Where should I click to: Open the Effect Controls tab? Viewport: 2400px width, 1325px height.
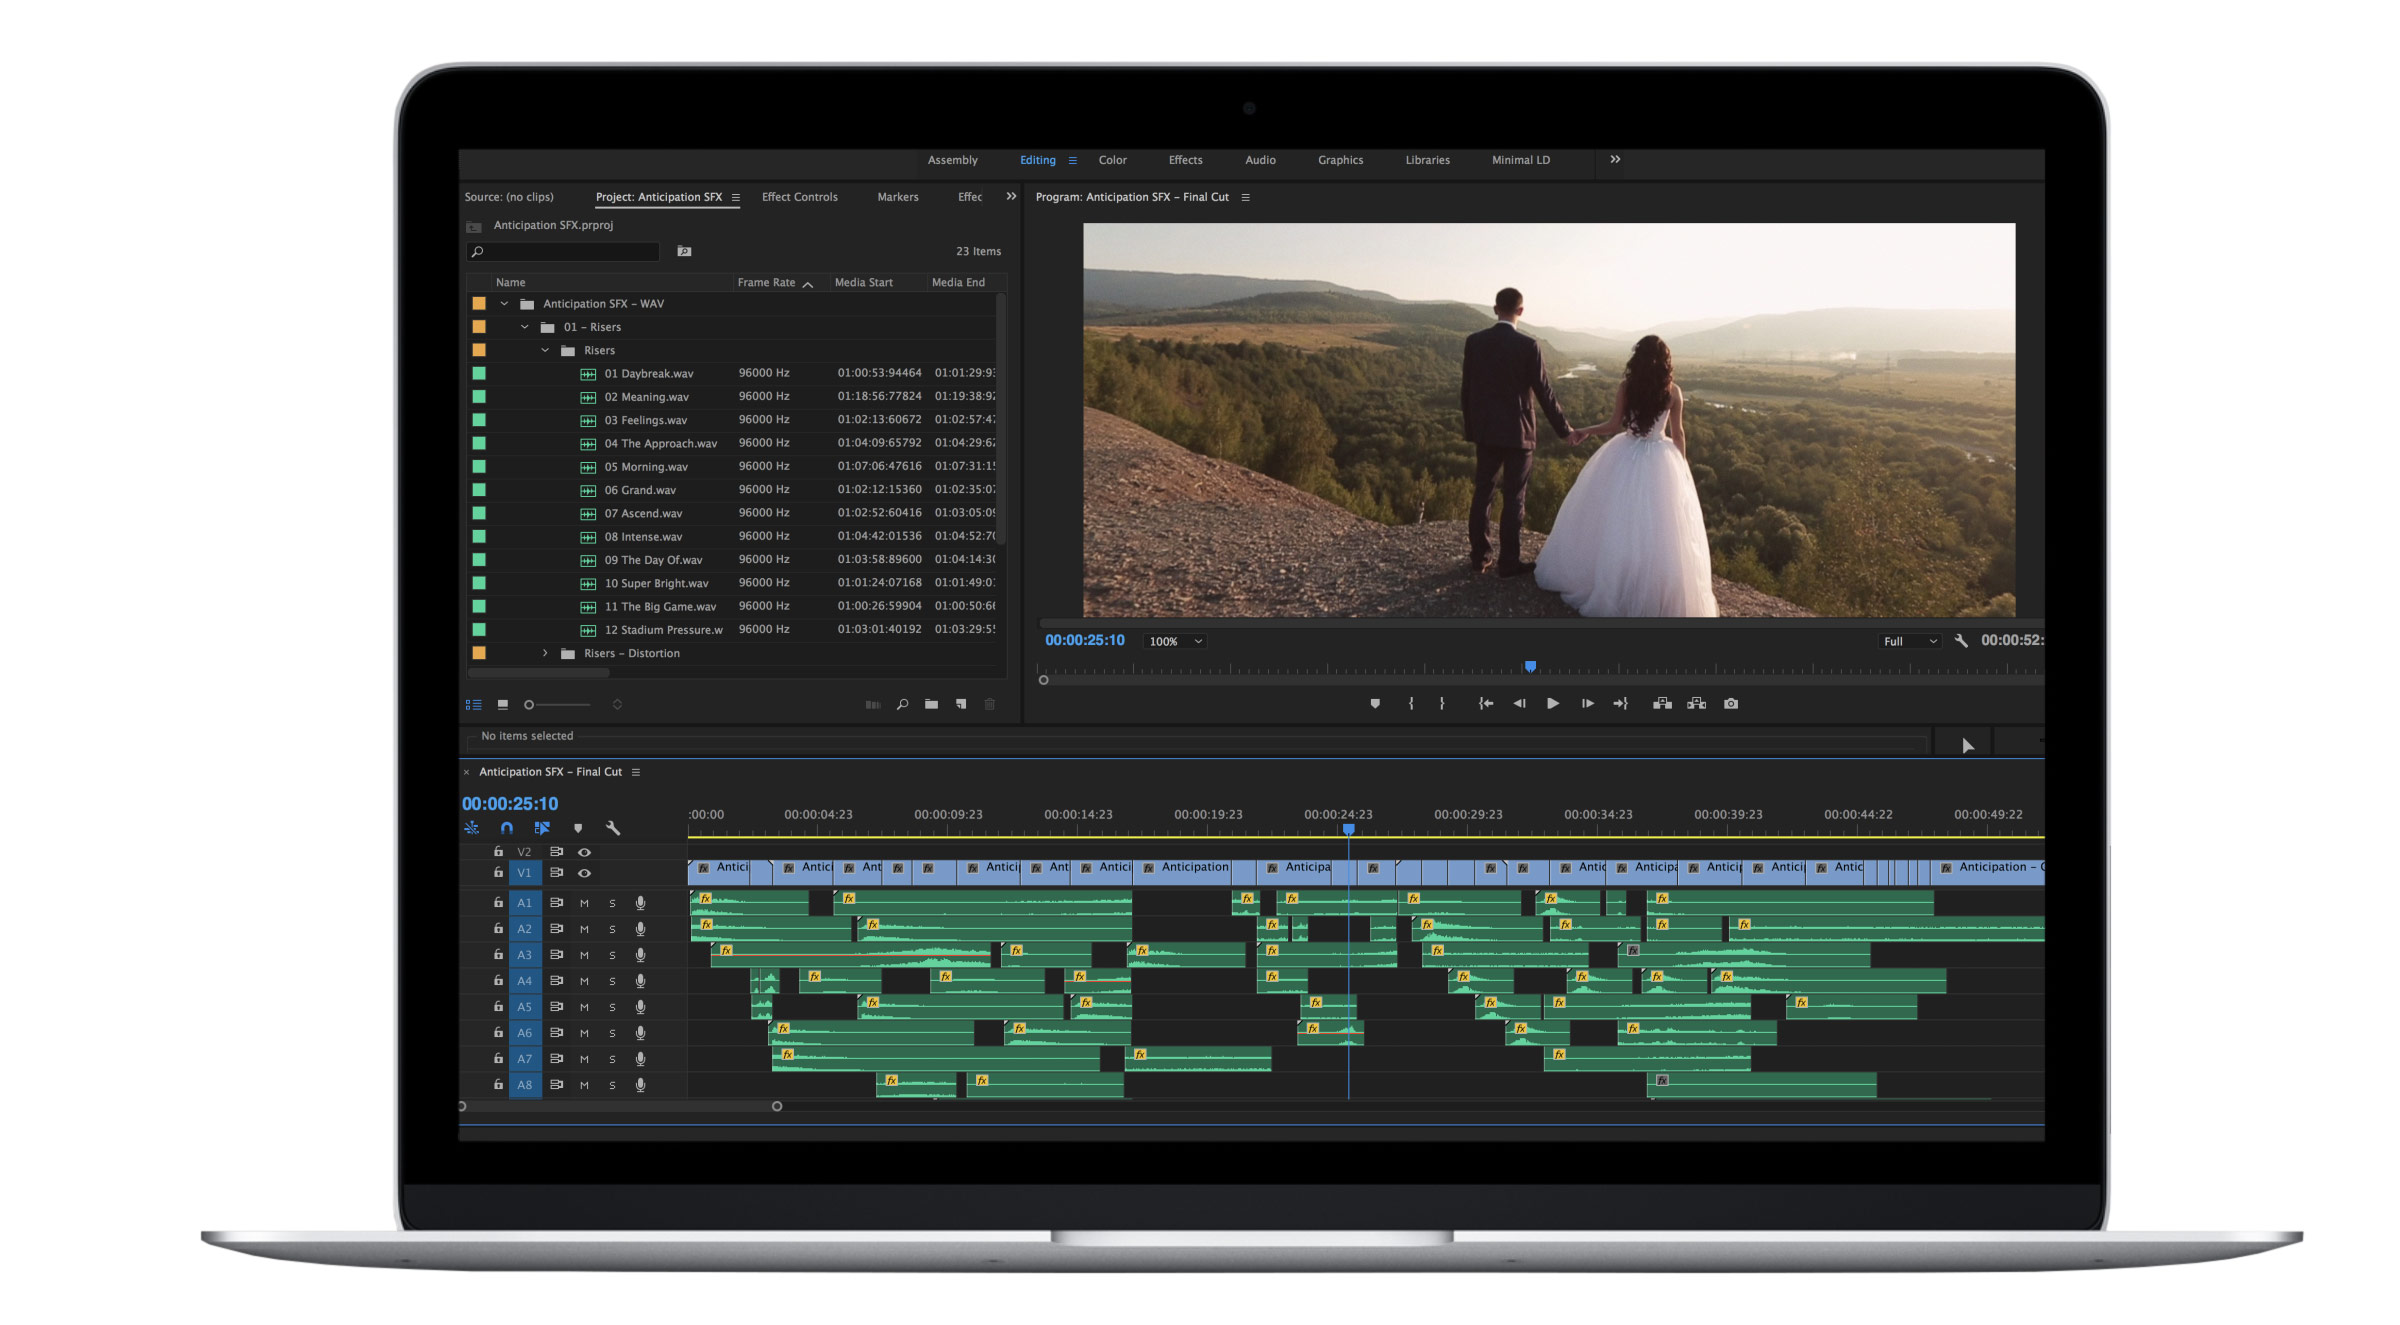(800, 198)
